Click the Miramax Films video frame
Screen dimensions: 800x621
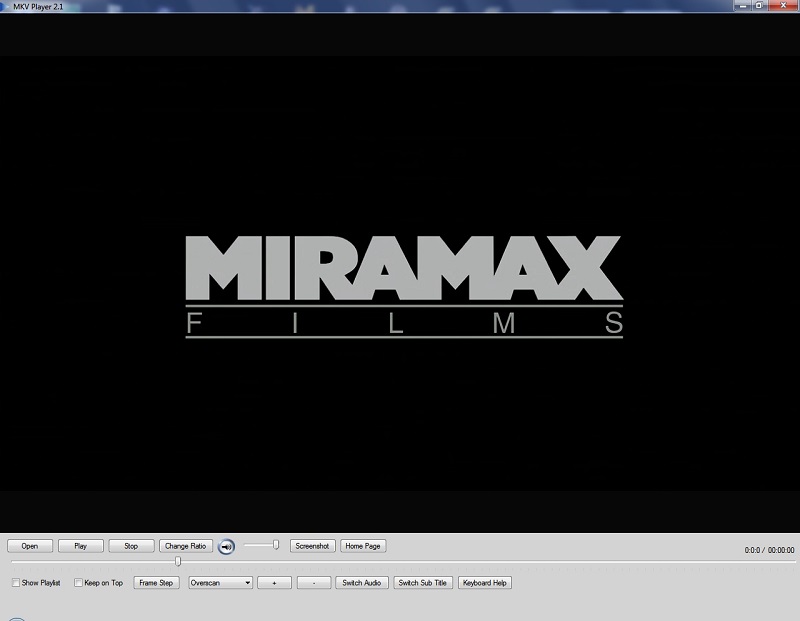coord(400,274)
